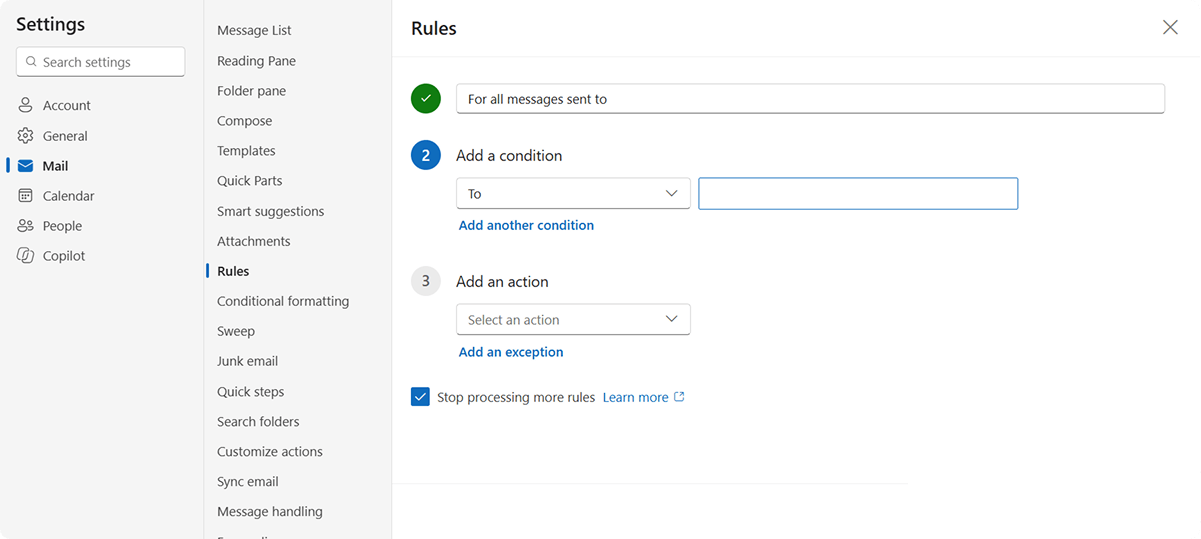Click the General gear icon
The image size is (1201, 539).
tap(26, 136)
